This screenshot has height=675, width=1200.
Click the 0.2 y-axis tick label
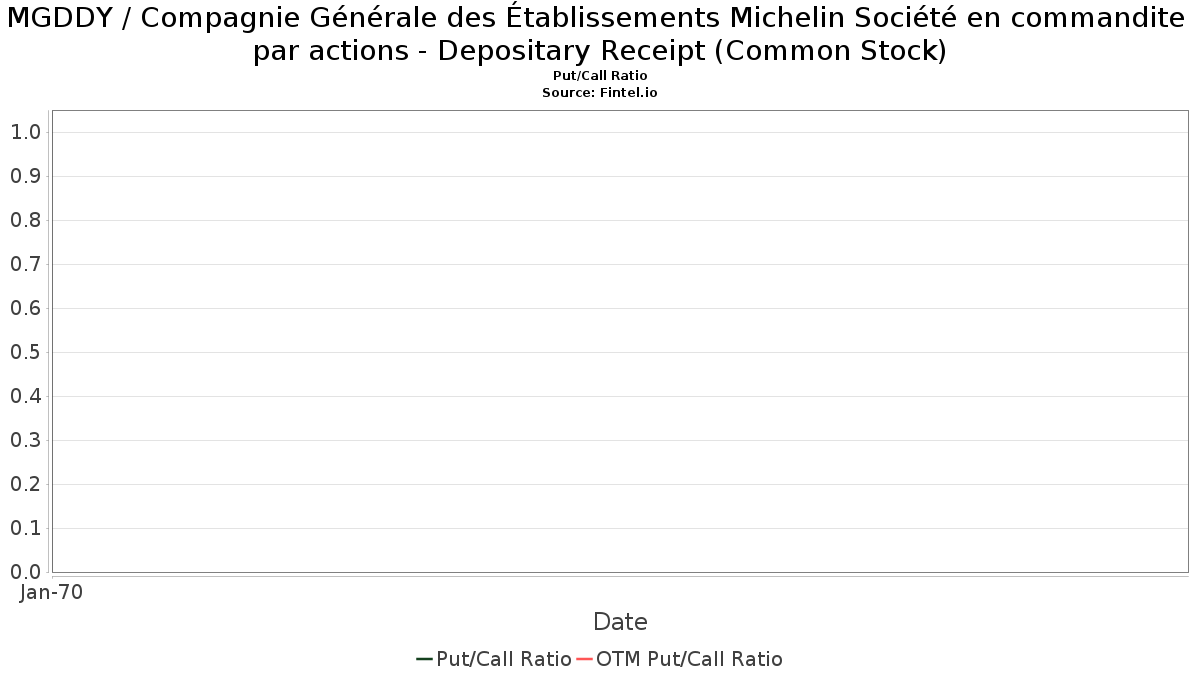pyautogui.click(x=25, y=484)
